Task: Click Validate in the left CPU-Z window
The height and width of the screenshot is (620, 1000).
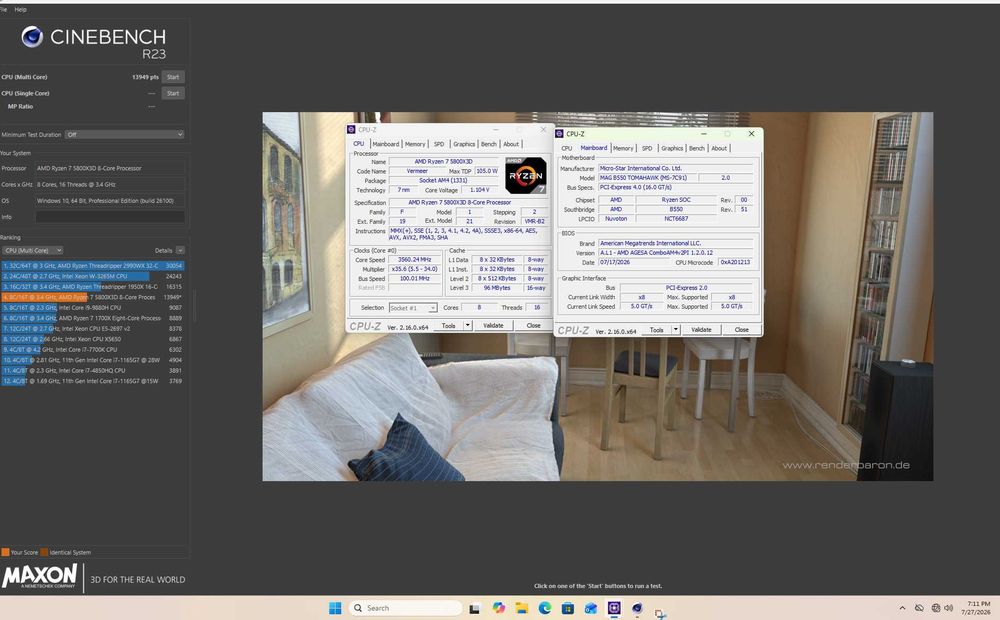Action: point(493,325)
